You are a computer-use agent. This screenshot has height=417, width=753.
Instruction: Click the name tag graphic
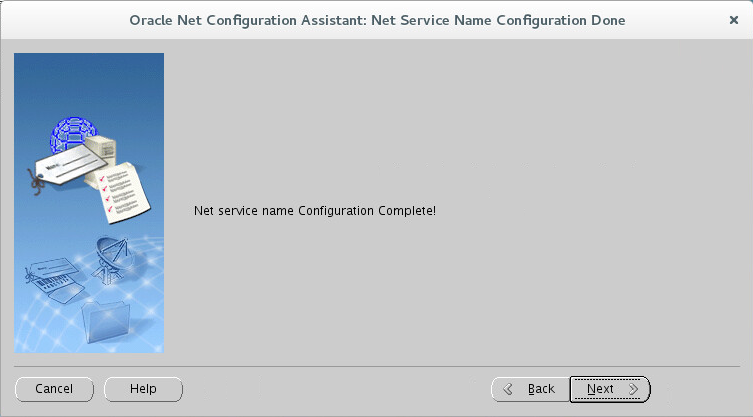71,165
